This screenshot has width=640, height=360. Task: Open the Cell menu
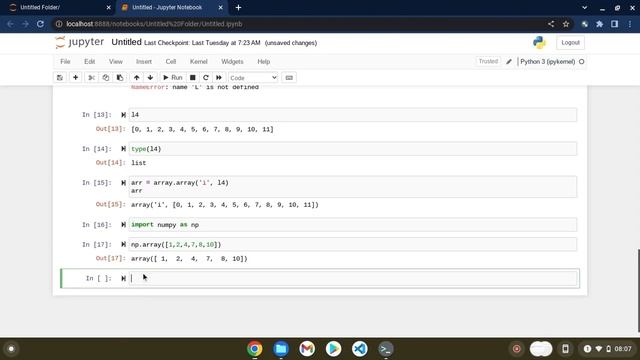(171, 62)
